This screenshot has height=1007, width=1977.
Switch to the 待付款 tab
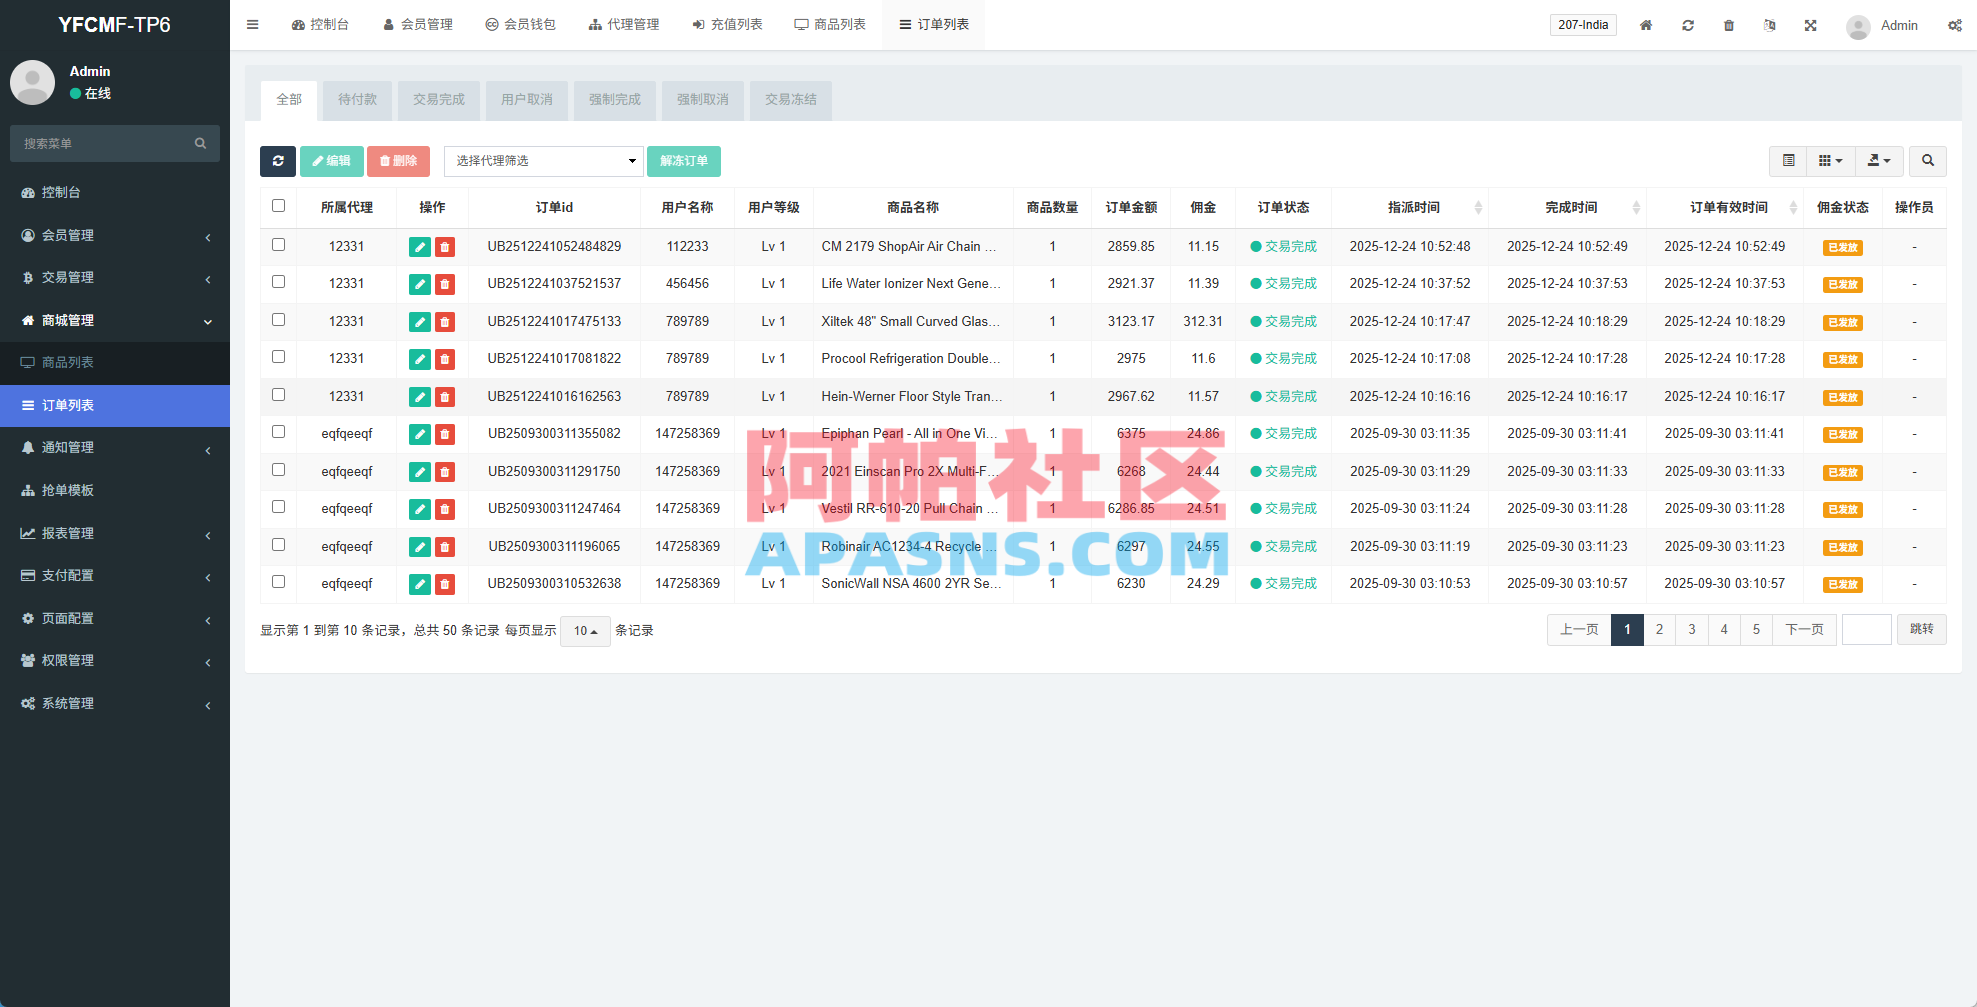[x=357, y=100]
